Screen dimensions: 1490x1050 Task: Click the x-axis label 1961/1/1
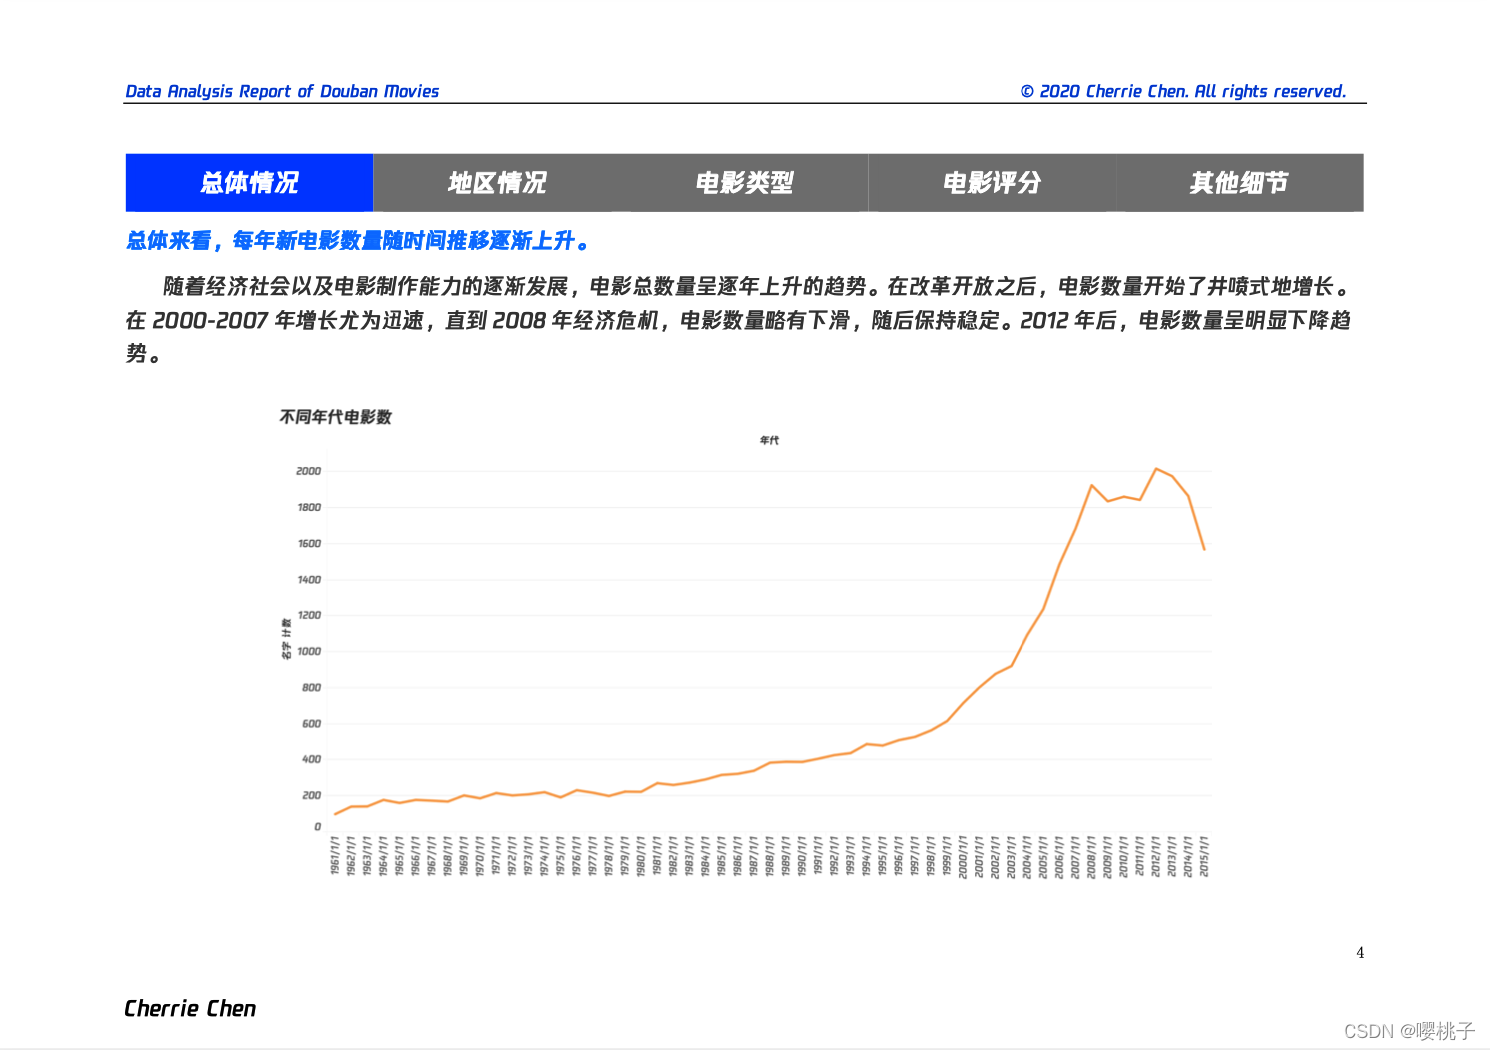[335, 856]
